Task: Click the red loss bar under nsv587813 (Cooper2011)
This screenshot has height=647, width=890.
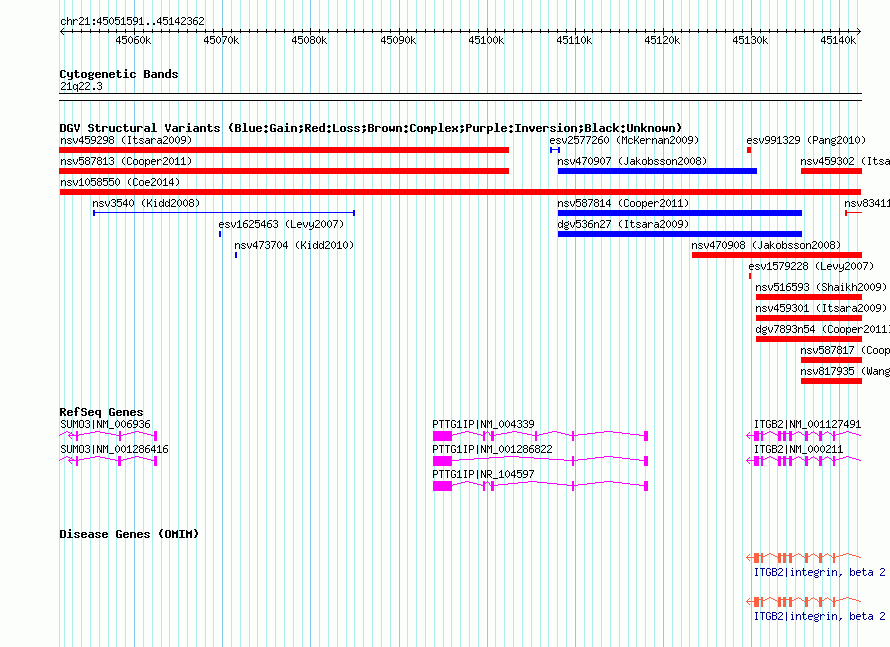Action: coord(284,171)
